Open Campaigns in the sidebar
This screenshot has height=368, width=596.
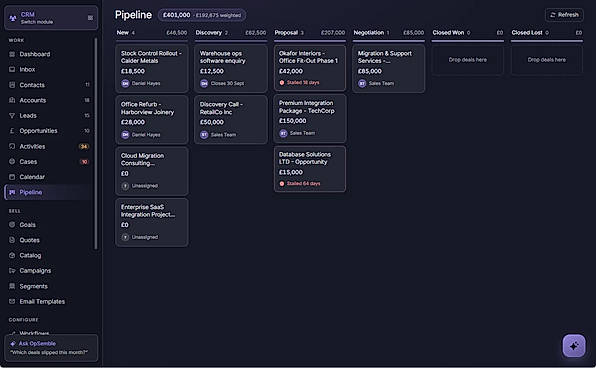(x=48, y=271)
